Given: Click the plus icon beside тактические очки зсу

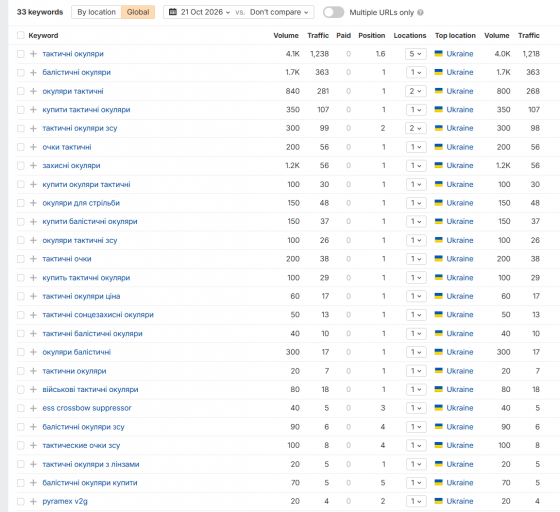Looking at the screenshot, I should click(x=33, y=445).
